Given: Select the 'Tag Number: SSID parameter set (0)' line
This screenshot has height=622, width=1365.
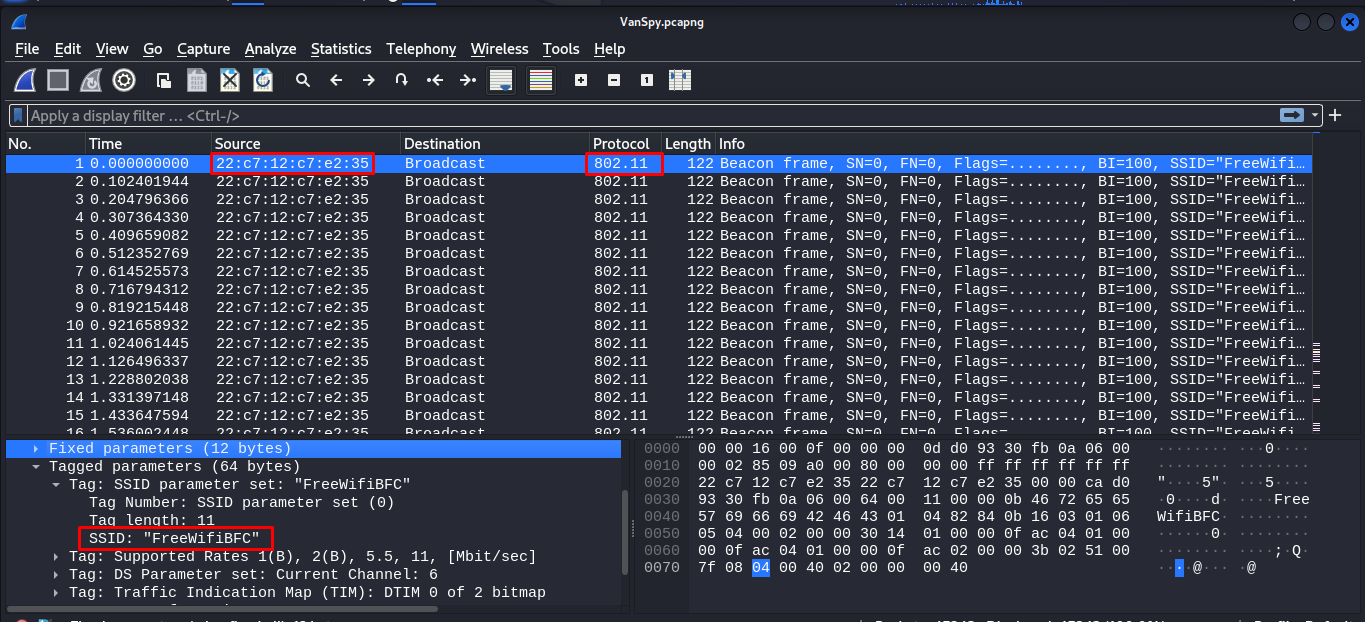Looking at the screenshot, I should 242,503.
